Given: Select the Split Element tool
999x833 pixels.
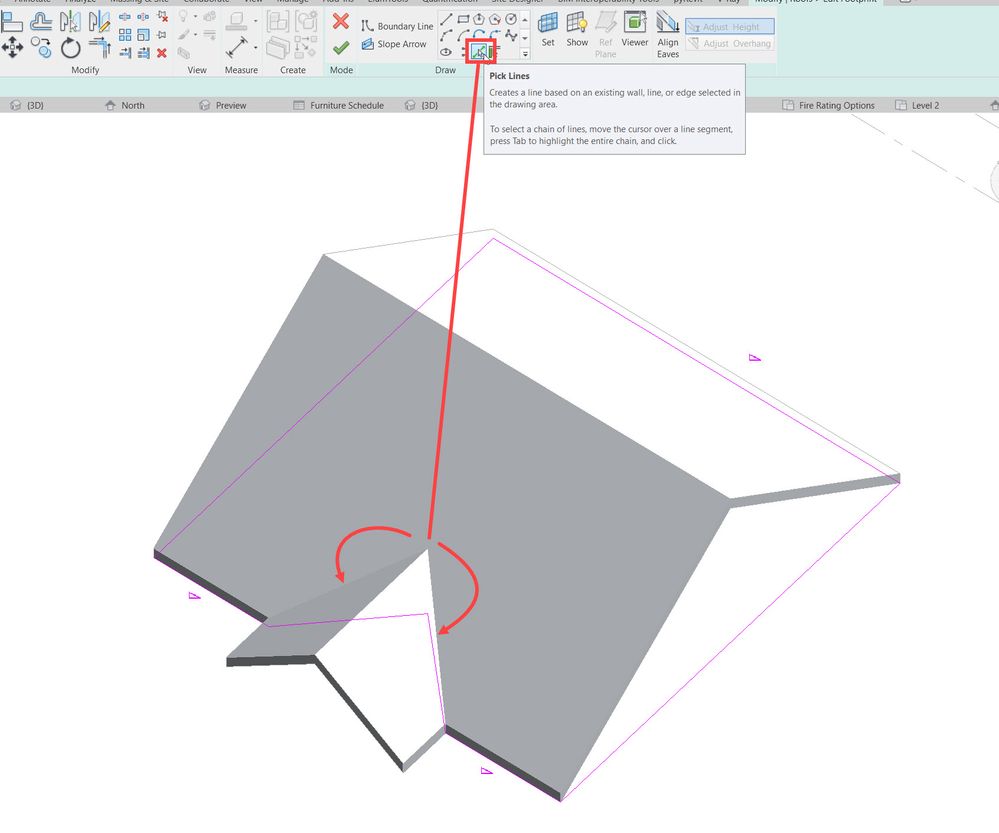Looking at the screenshot, I should pyautogui.click(x=125, y=17).
